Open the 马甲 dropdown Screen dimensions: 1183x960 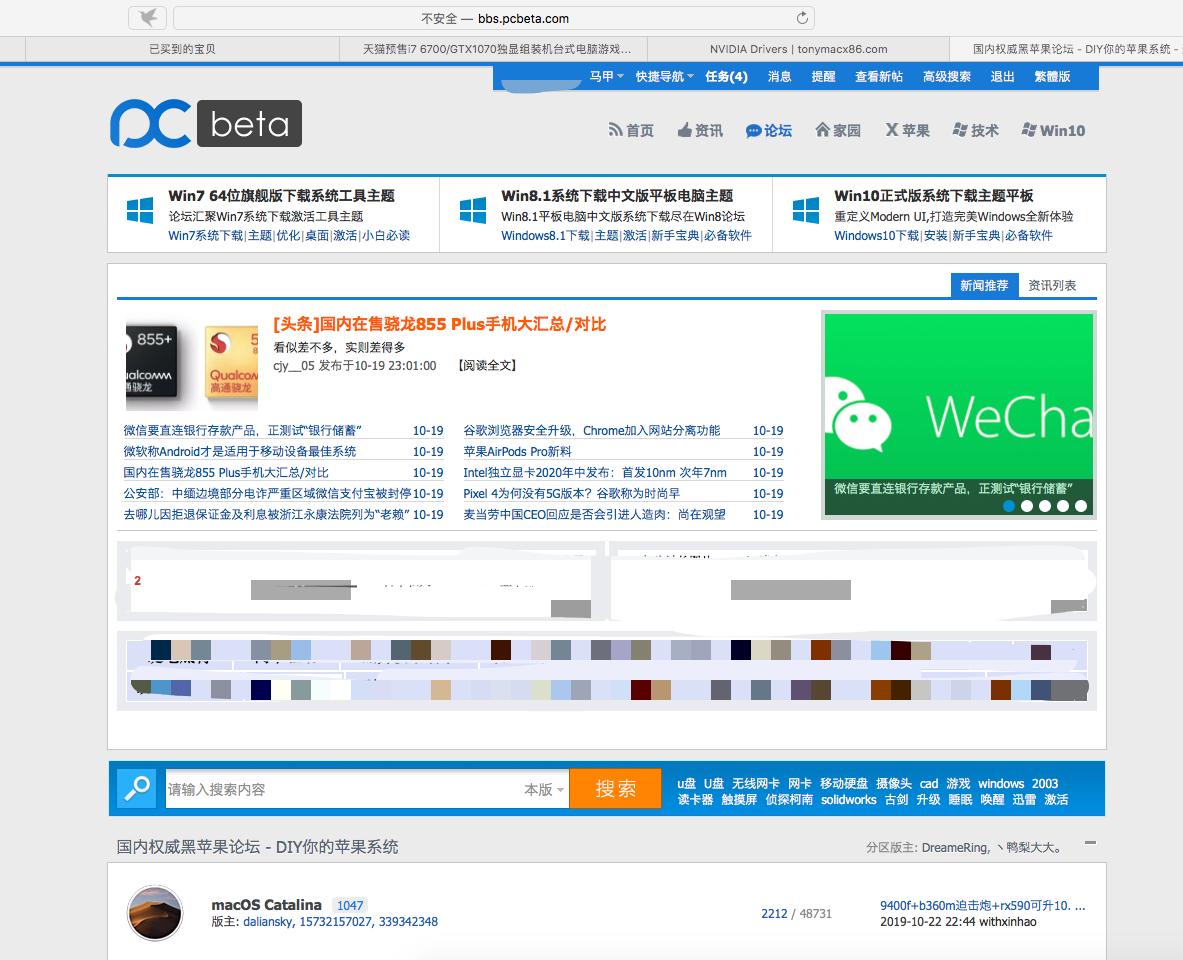[x=604, y=77]
